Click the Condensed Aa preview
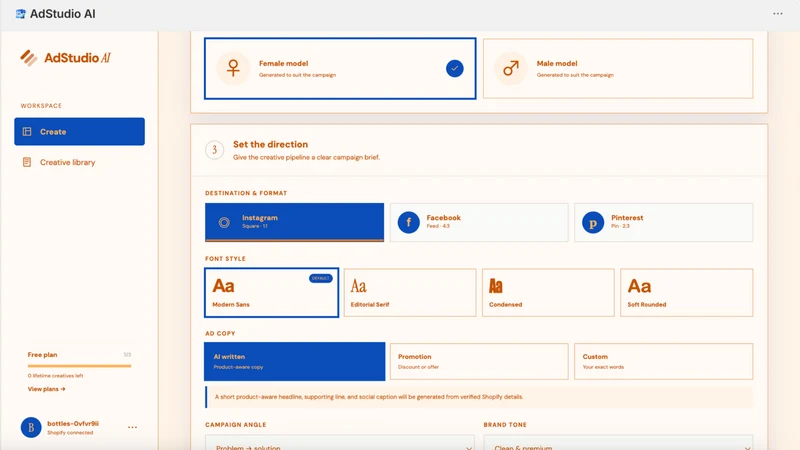Viewport: 800px width, 450px height. tap(496, 286)
